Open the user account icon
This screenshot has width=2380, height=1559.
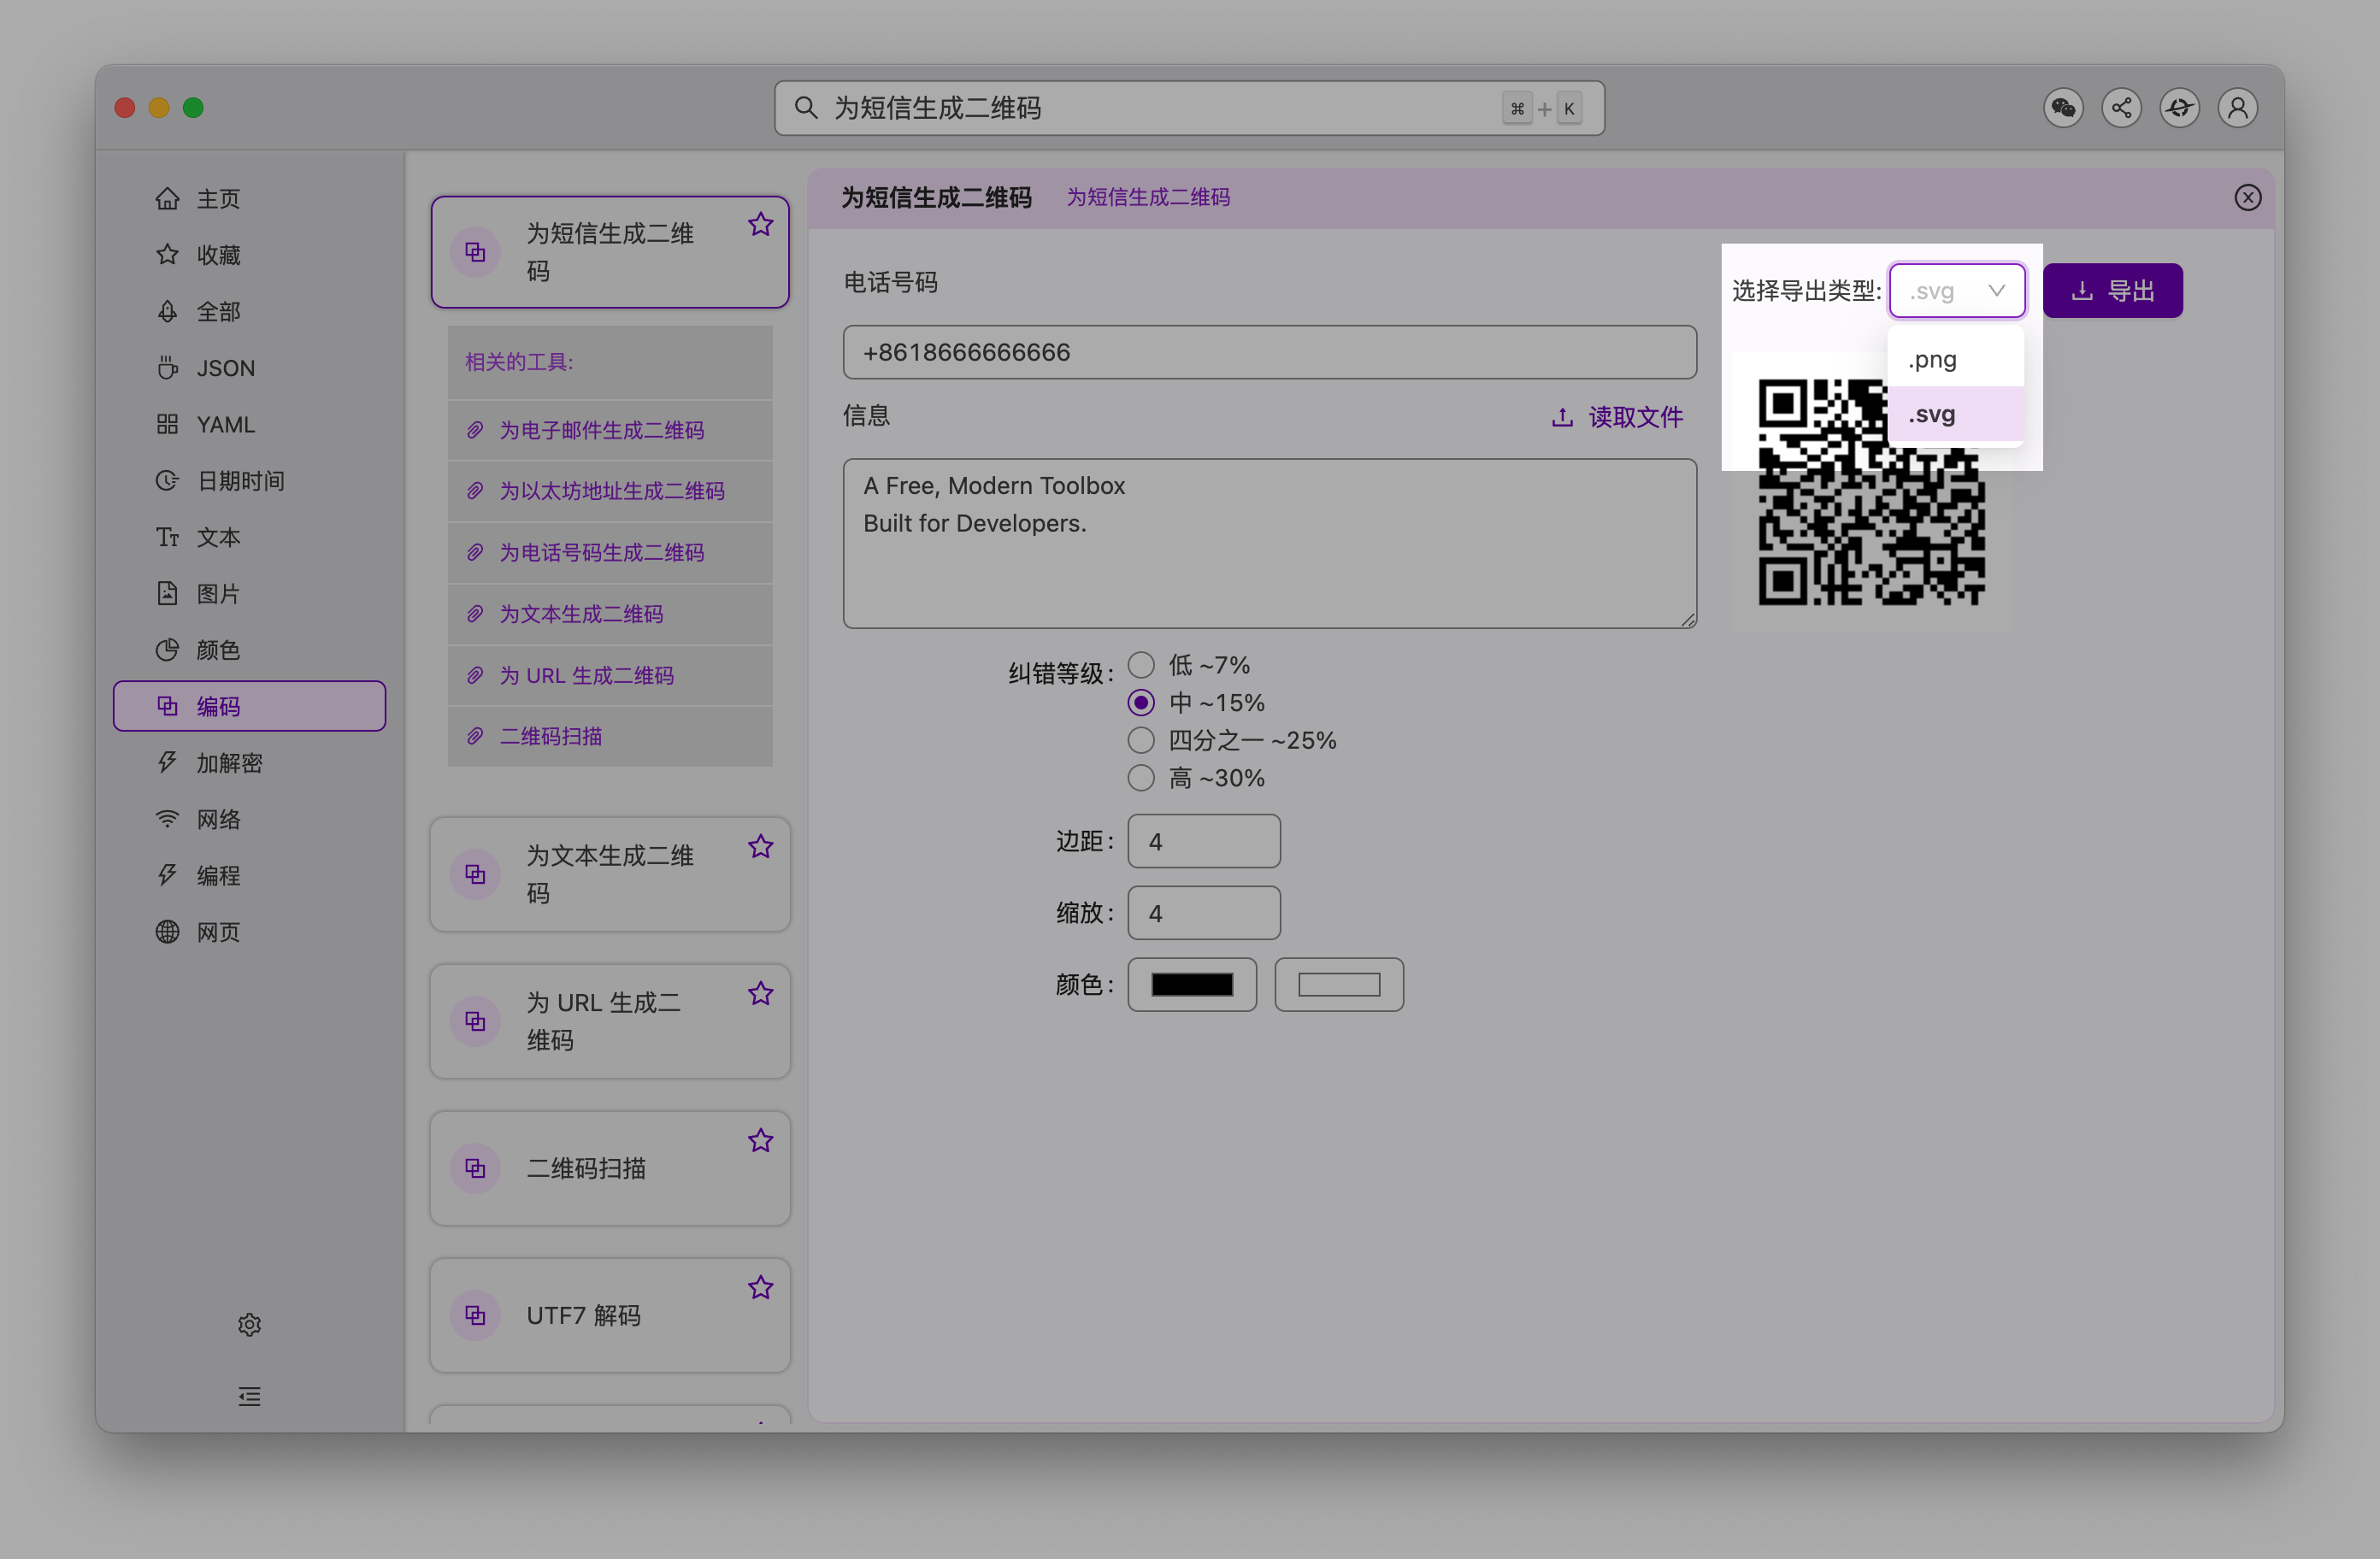[x=2238, y=108]
